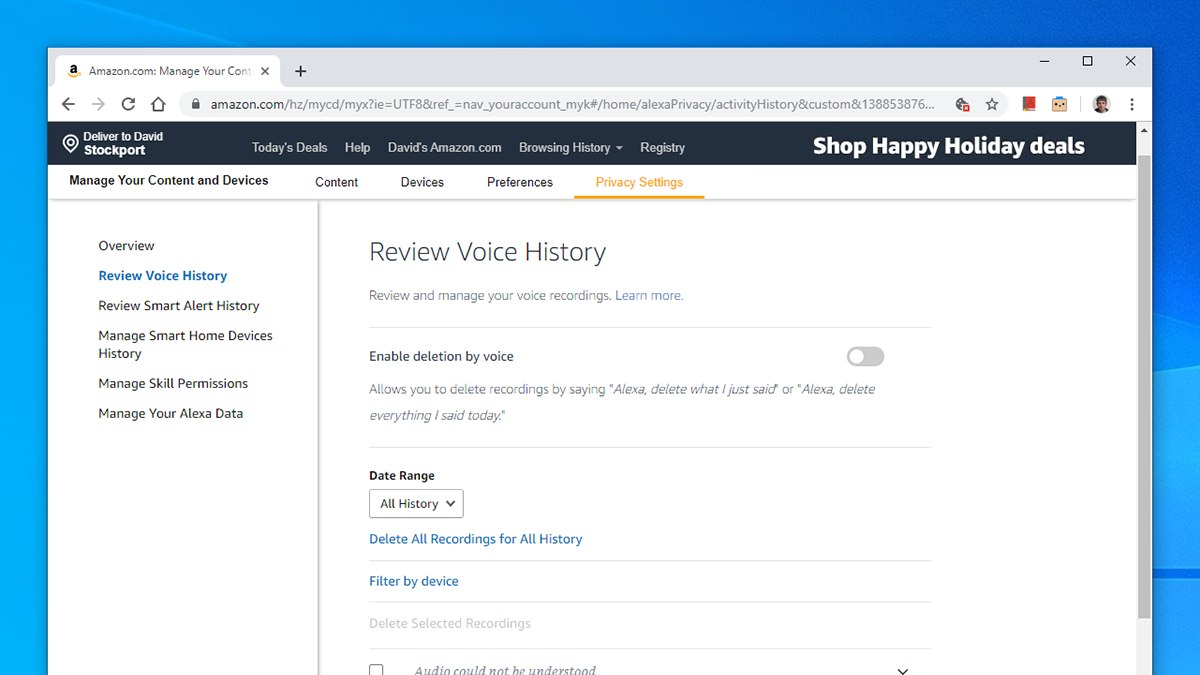
Task: Open David's Amazon.com link
Action: click(444, 147)
